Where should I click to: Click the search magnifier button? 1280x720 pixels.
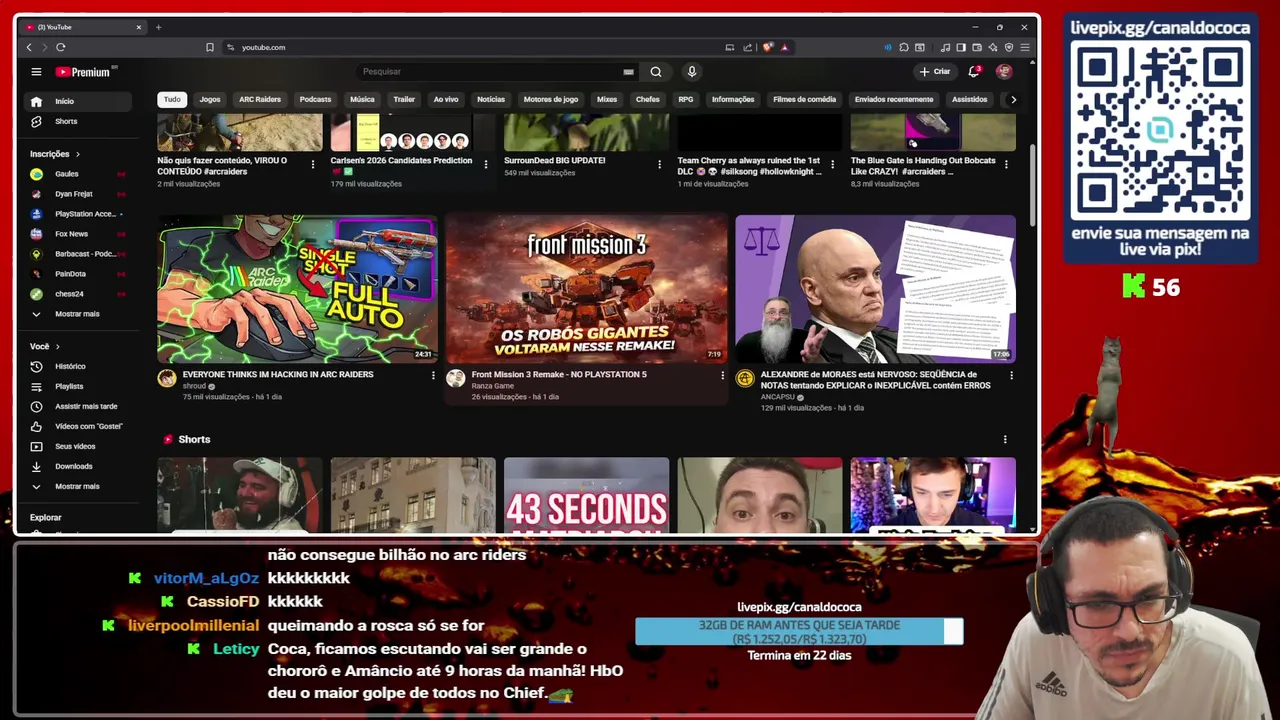pos(656,72)
